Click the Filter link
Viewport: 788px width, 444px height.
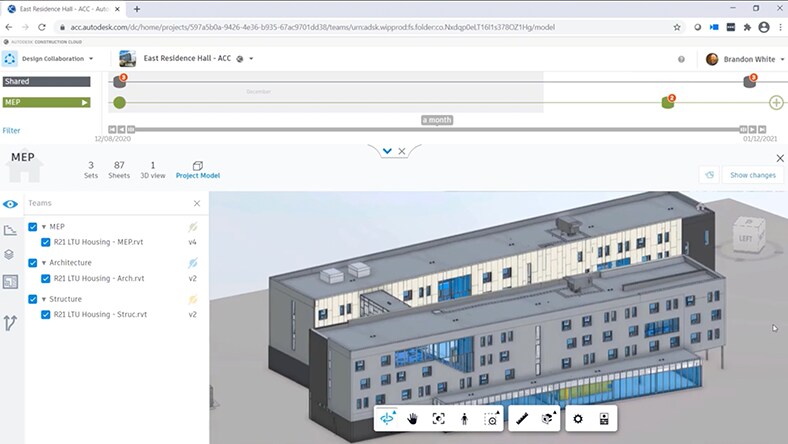click(11, 131)
